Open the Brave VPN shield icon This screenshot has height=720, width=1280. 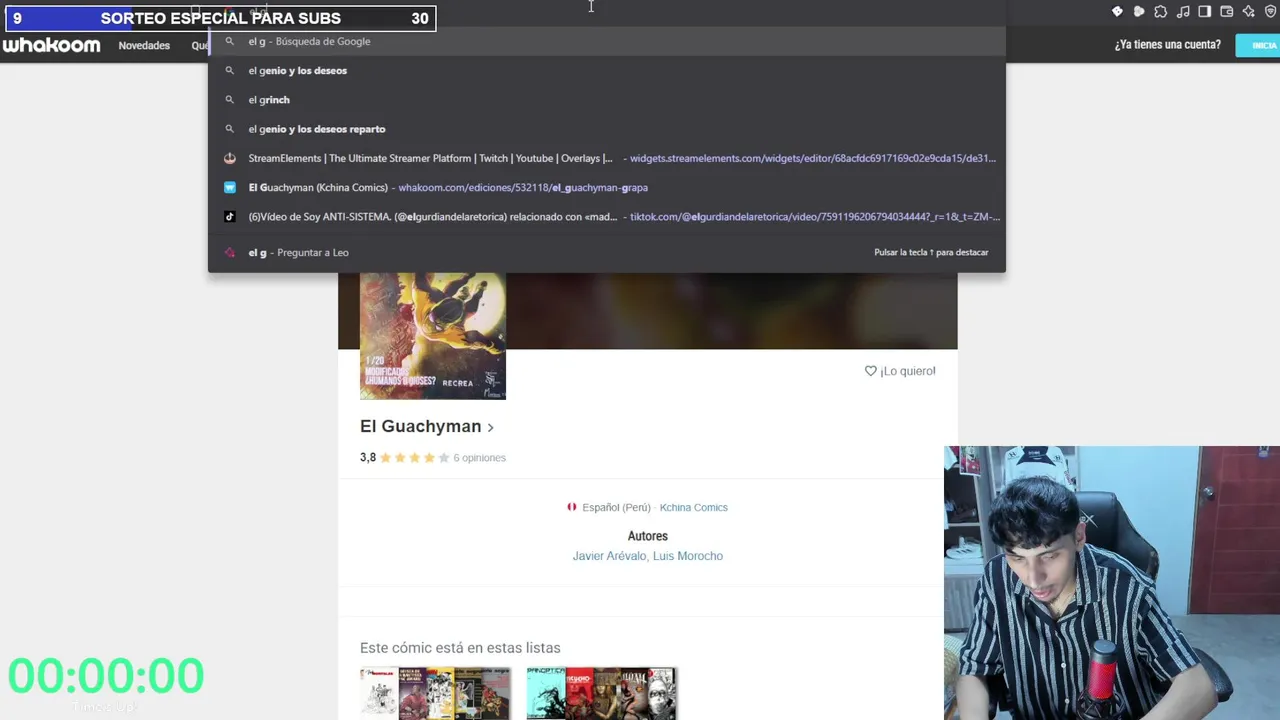tap(1271, 11)
